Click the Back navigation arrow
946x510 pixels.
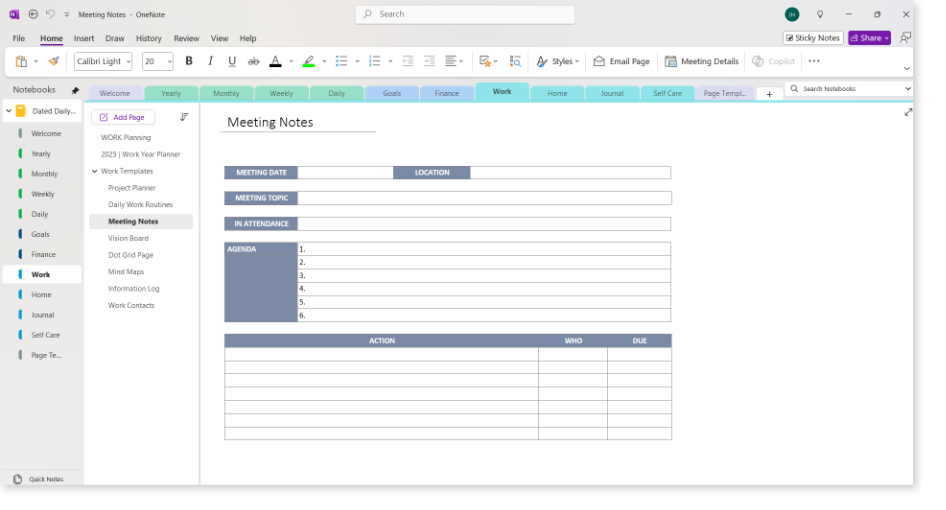[33, 14]
